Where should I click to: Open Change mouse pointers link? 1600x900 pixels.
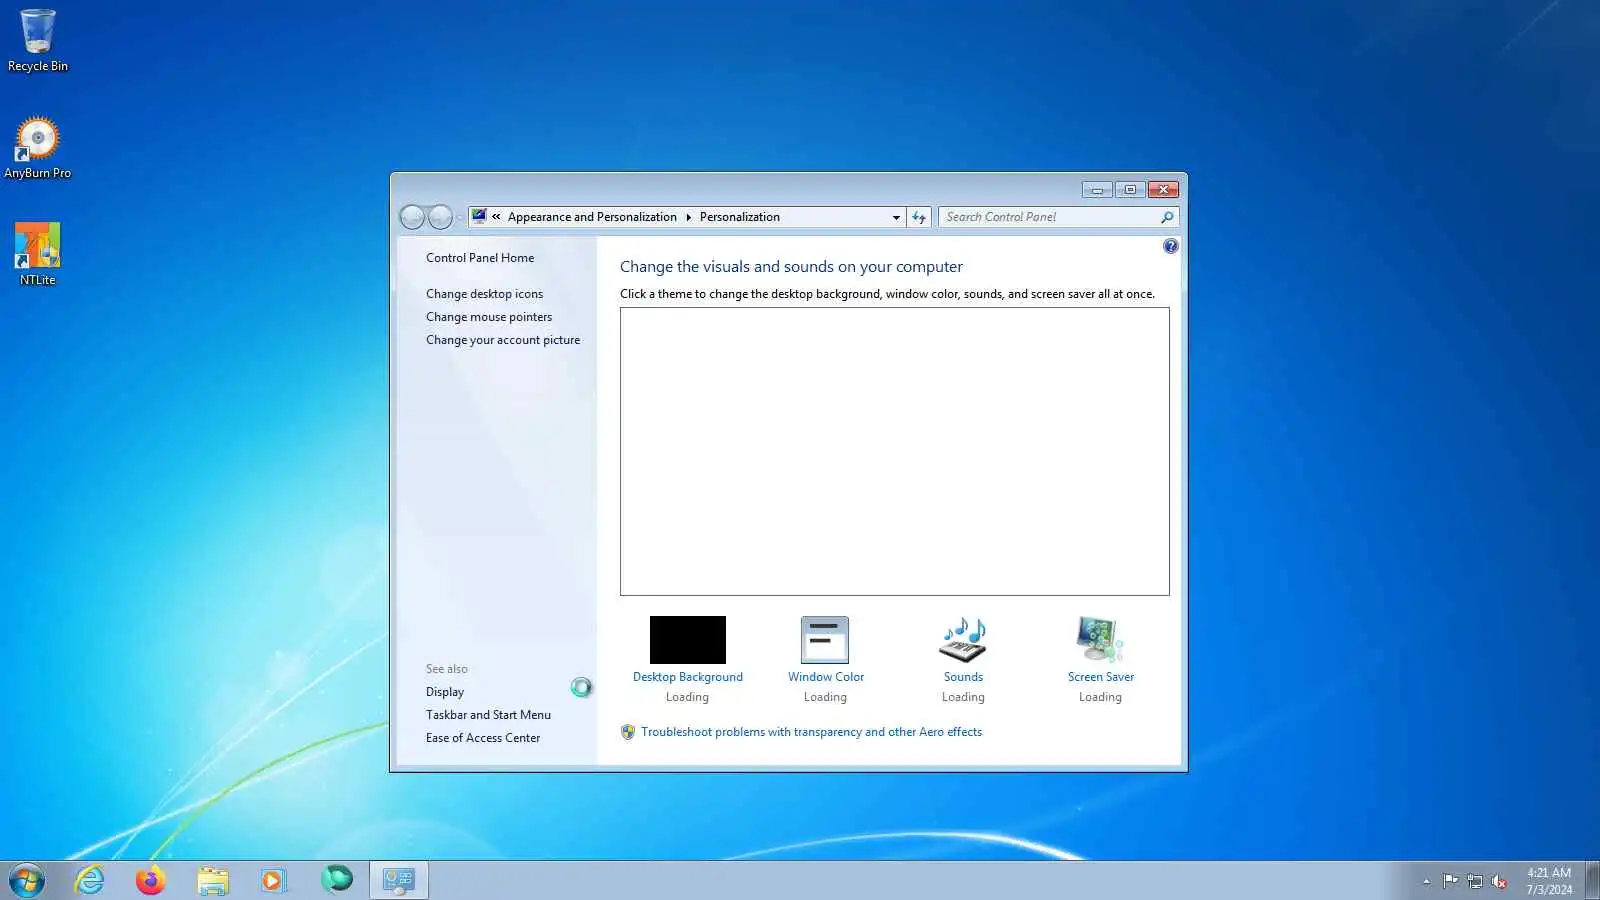click(x=489, y=317)
